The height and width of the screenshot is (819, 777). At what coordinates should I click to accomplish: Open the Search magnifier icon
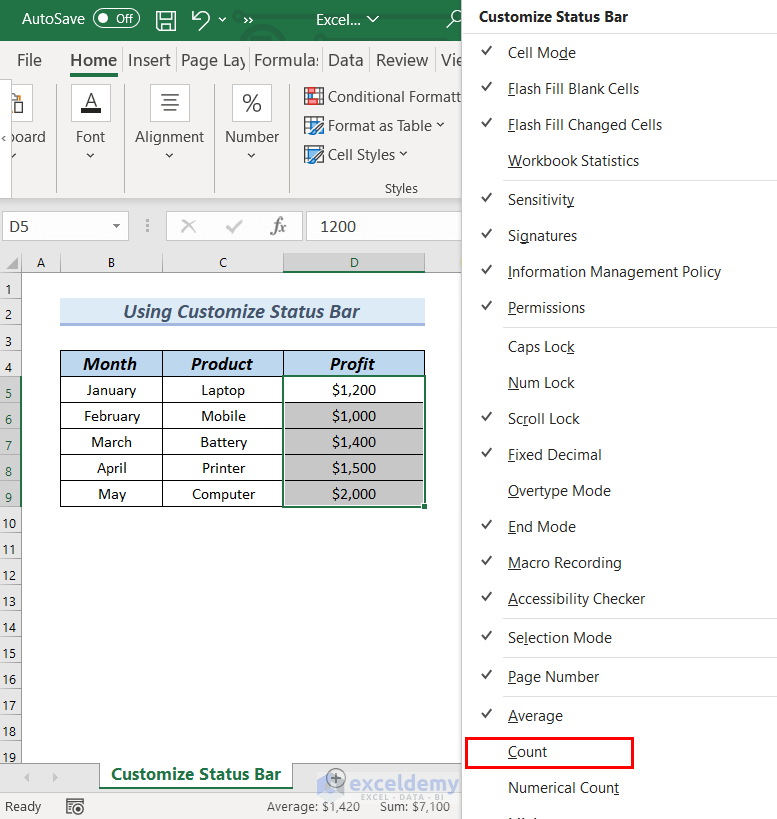454,19
